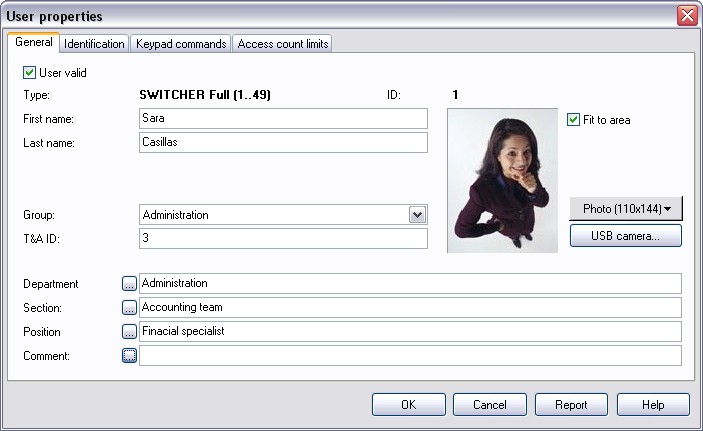Viewport: 703px width, 431px height.
Task: Open the Photo (110x144) size dropdown
Action: 625,209
